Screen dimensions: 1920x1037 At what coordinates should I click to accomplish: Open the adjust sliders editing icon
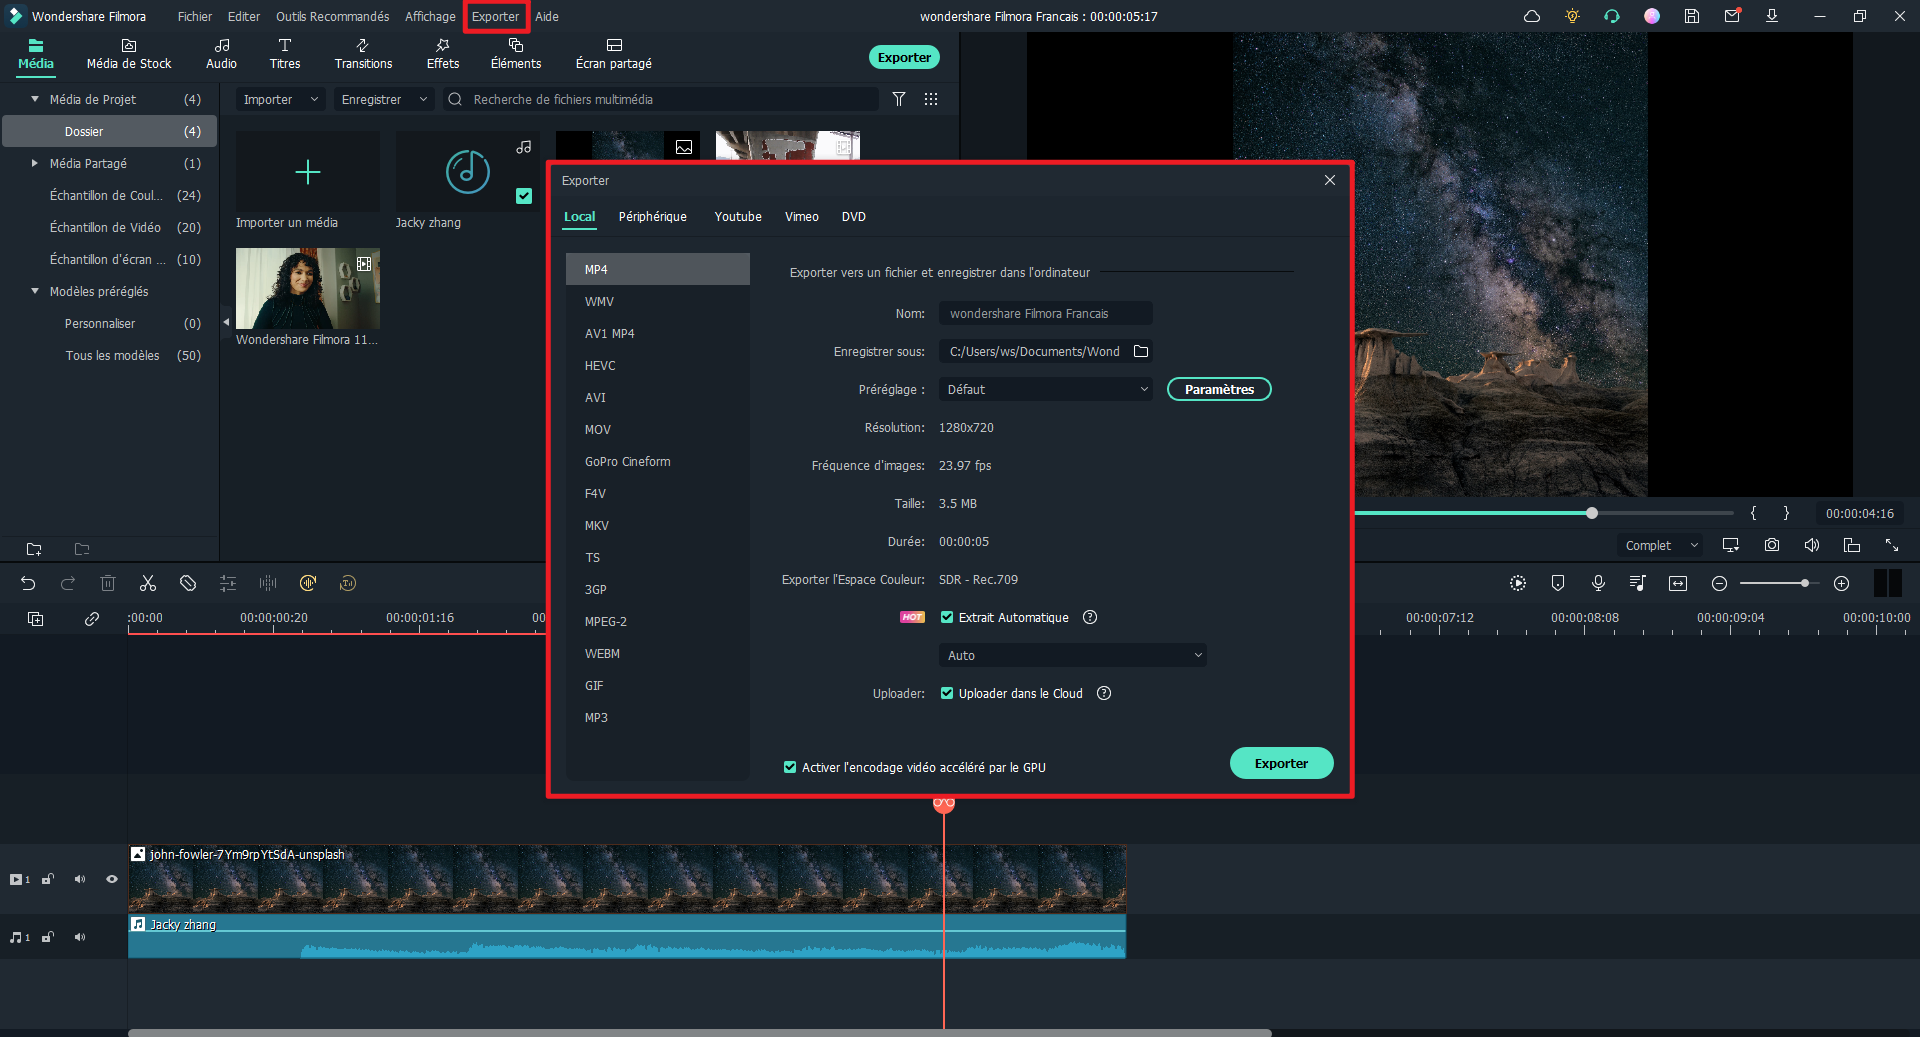coord(228,583)
